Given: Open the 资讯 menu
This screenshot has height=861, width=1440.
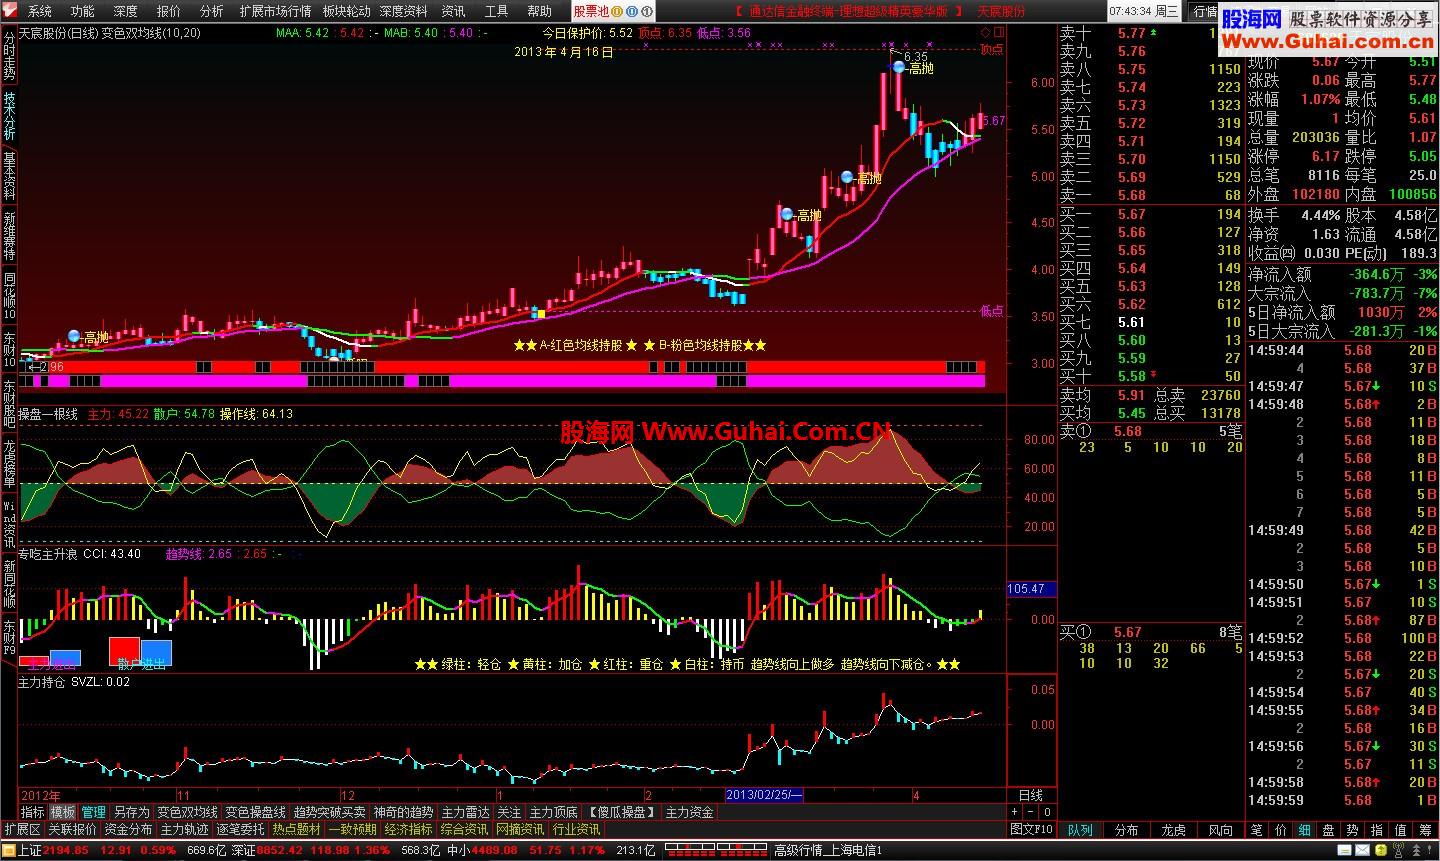Looking at the screenshot, I should (453, 11).
